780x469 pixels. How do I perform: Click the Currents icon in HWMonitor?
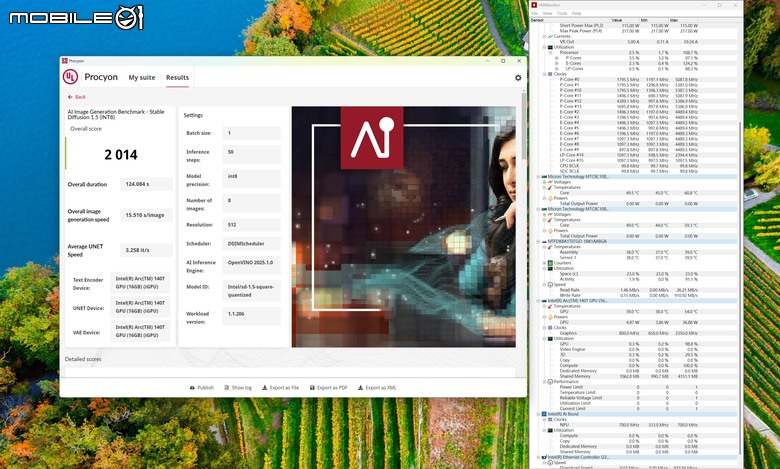(x=550, y=36)
